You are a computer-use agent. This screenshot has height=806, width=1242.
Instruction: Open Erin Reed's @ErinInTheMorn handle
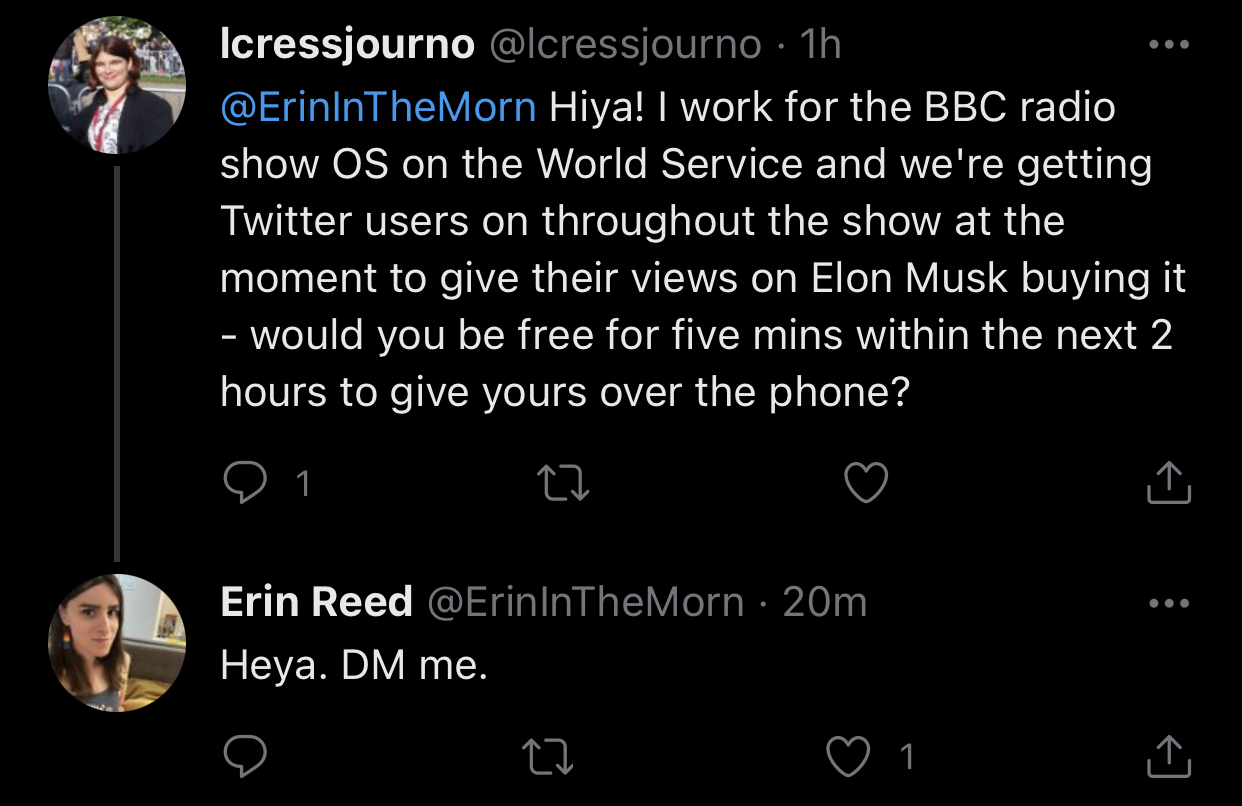coord(586,602)
